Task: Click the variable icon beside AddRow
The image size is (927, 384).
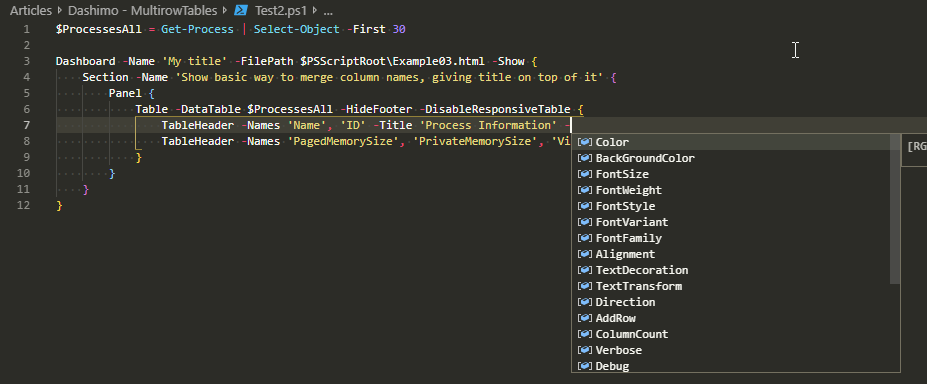Action: pyautogui.click(x=585, y=317)
